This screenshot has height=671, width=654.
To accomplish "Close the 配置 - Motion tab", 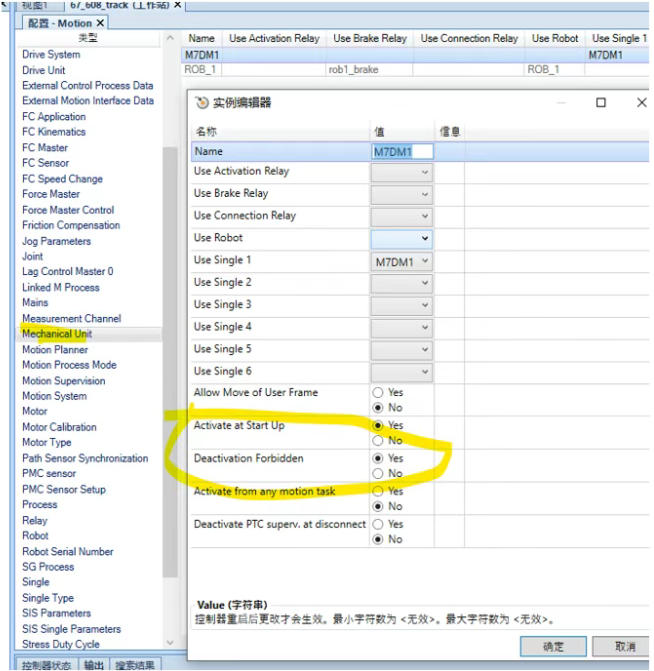I will 100,23.
